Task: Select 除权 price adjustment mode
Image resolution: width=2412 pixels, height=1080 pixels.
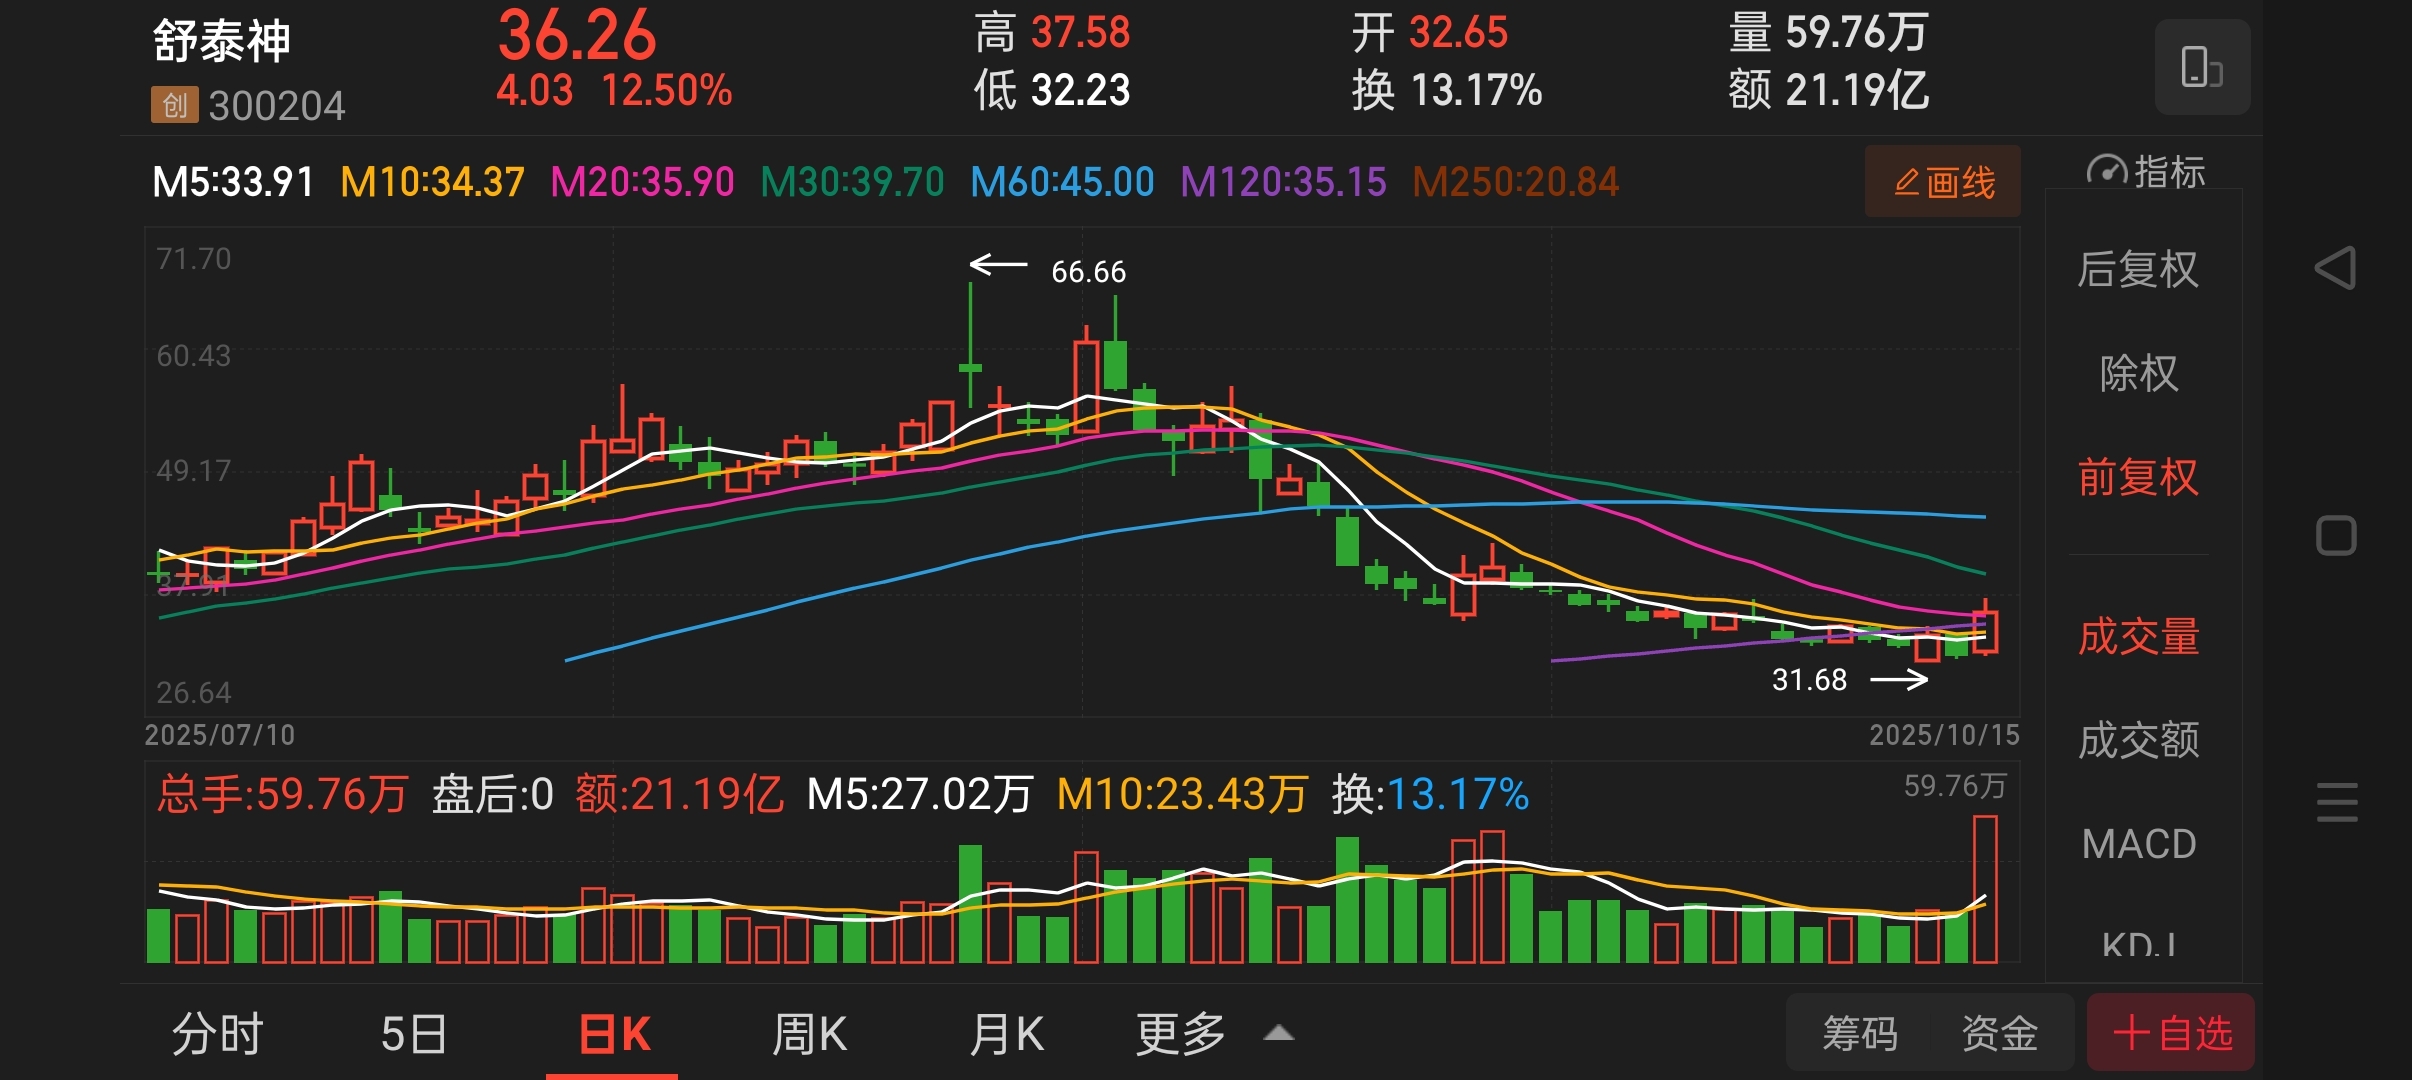Action: (2138, 374)
